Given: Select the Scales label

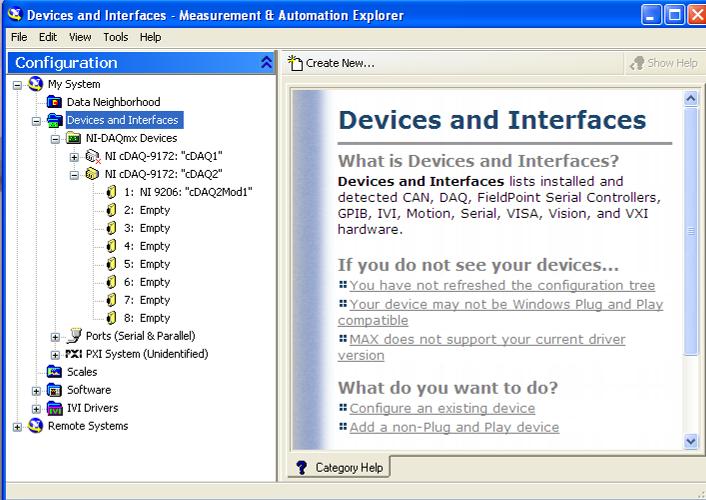Looking at the screenshot, I should coord(82,372).
